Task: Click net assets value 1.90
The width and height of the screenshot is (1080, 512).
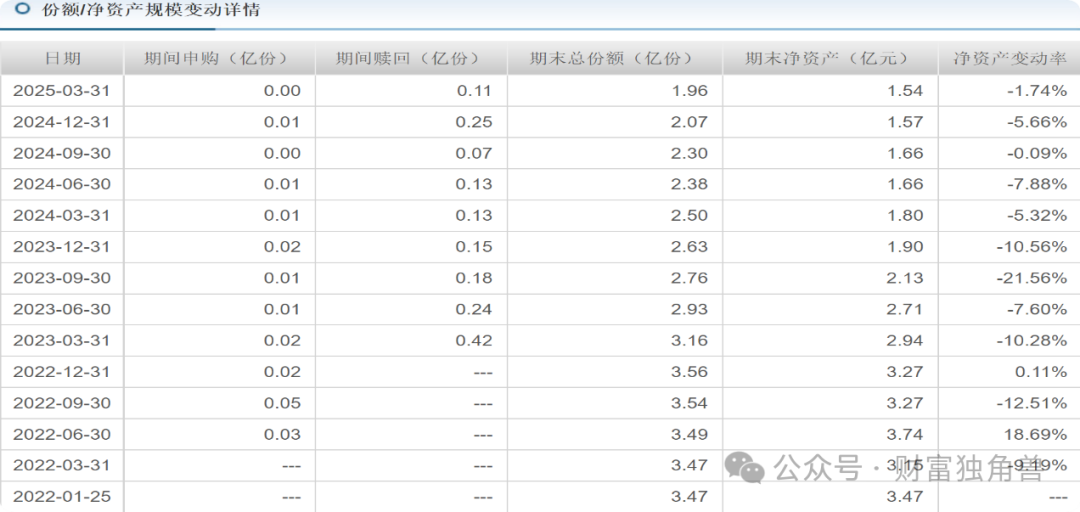Action: point(905,246)
